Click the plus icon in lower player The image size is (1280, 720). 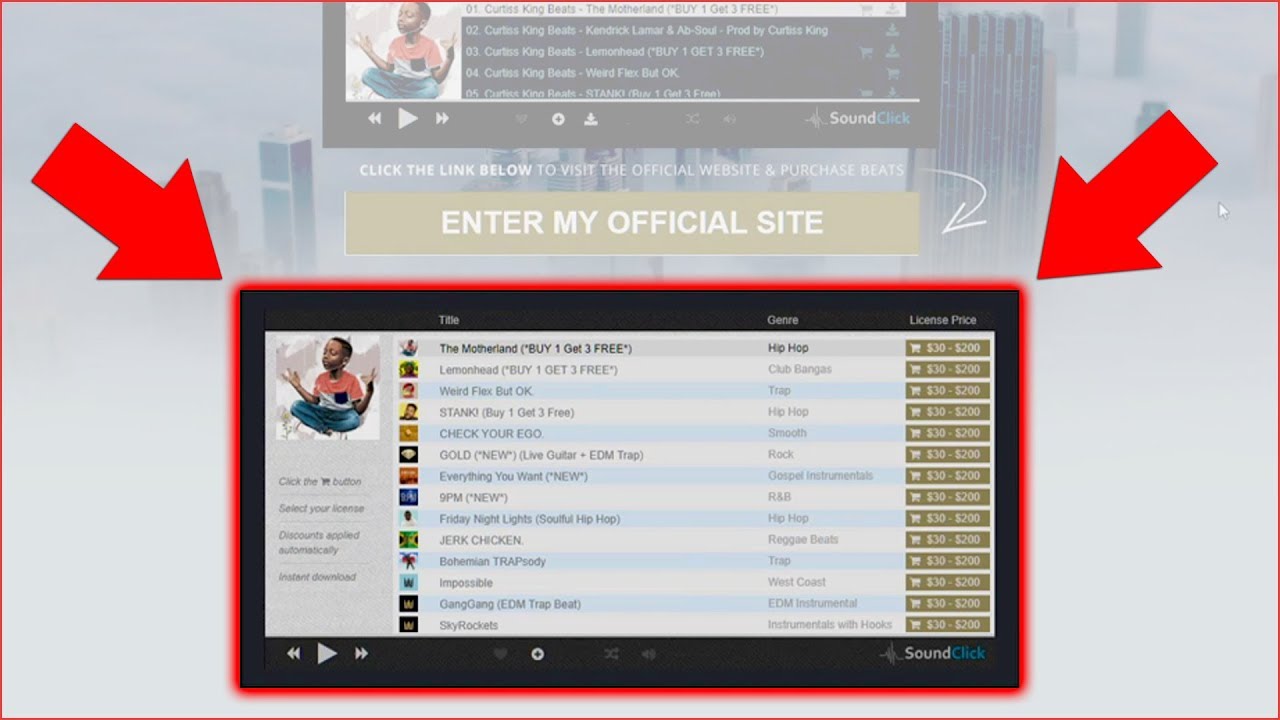point(538,654)
